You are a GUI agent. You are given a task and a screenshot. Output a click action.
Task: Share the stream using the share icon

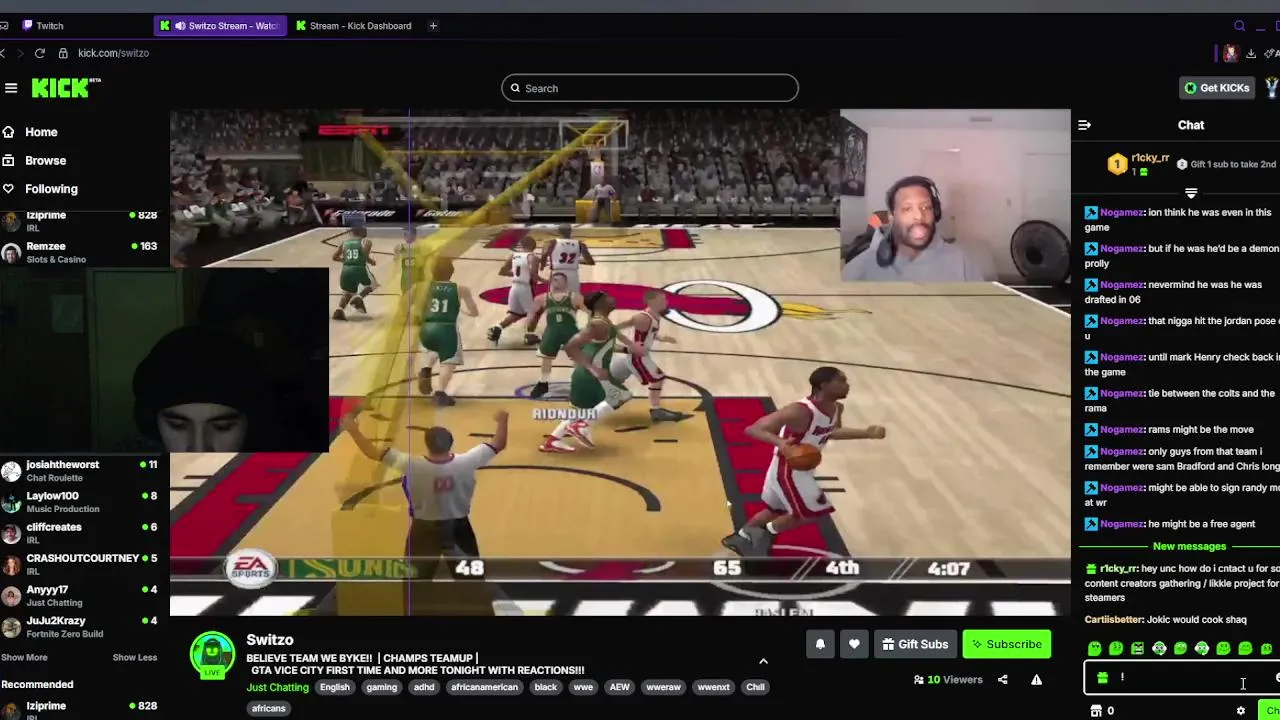(1002, 680)
